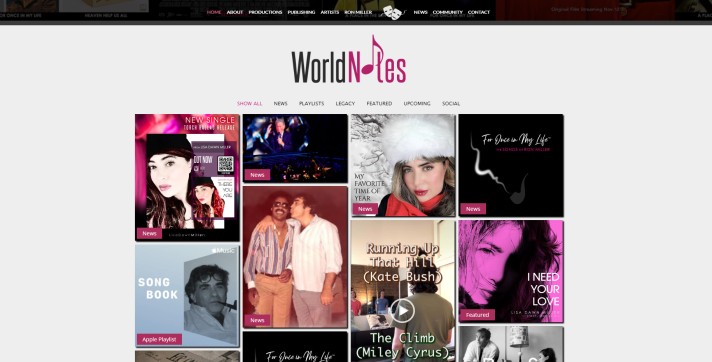Click the theater masks logo icon

tap(392, 12)
